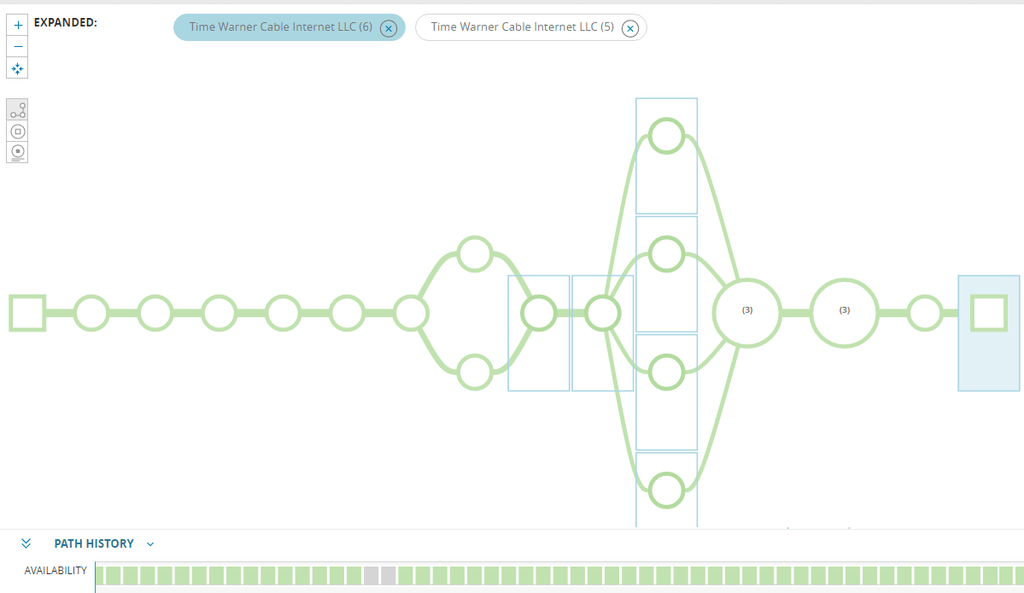The height and width of the screenshot is (593, 1024).
Task: Select the topmost node in the vertical branch
Action: click(x=666, y=135)
